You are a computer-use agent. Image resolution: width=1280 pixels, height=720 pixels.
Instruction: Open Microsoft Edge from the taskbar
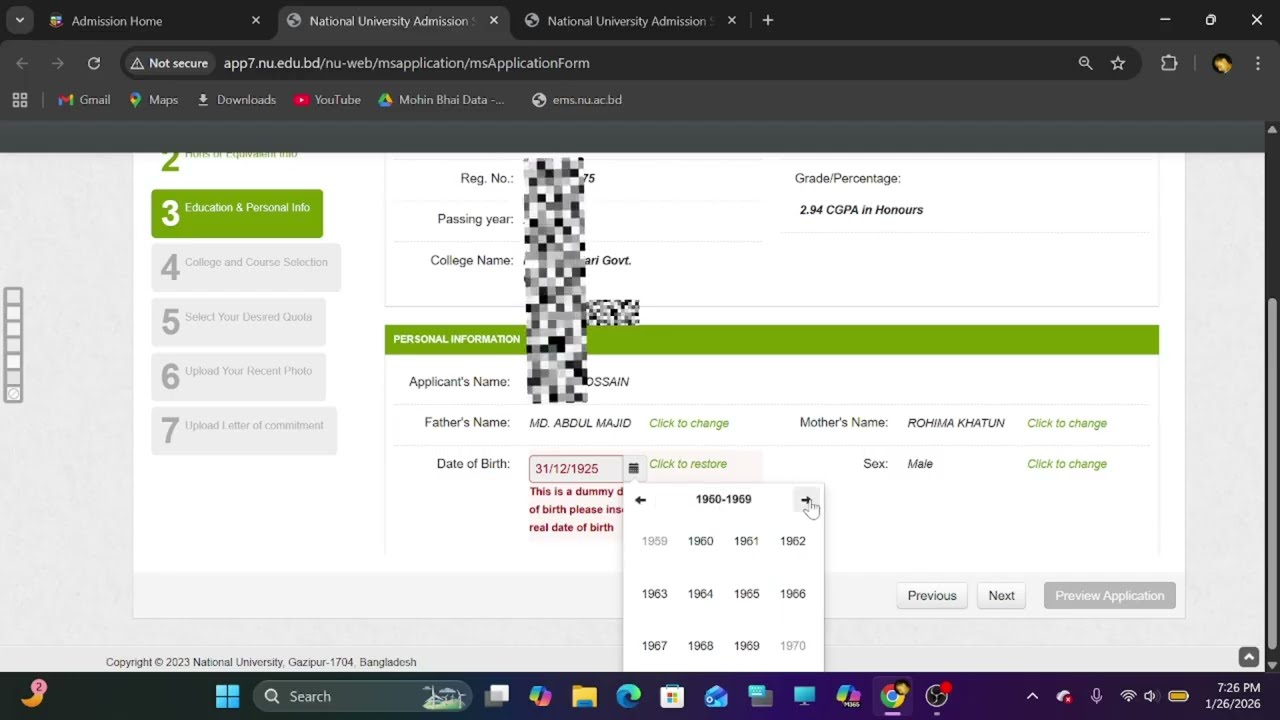(x=628, y=696)
